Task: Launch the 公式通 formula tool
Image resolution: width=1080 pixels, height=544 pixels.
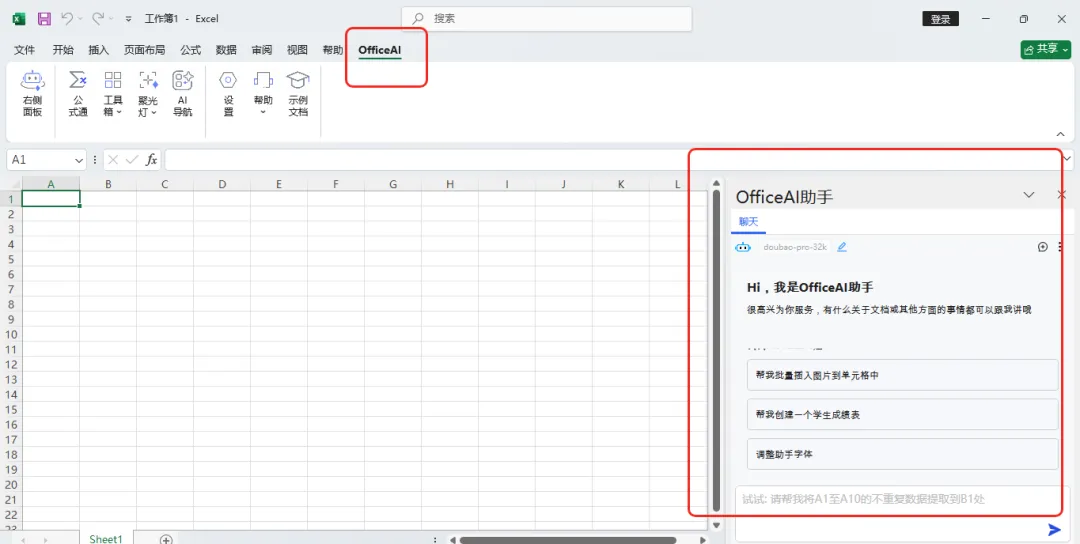Action: click(78, 93)
